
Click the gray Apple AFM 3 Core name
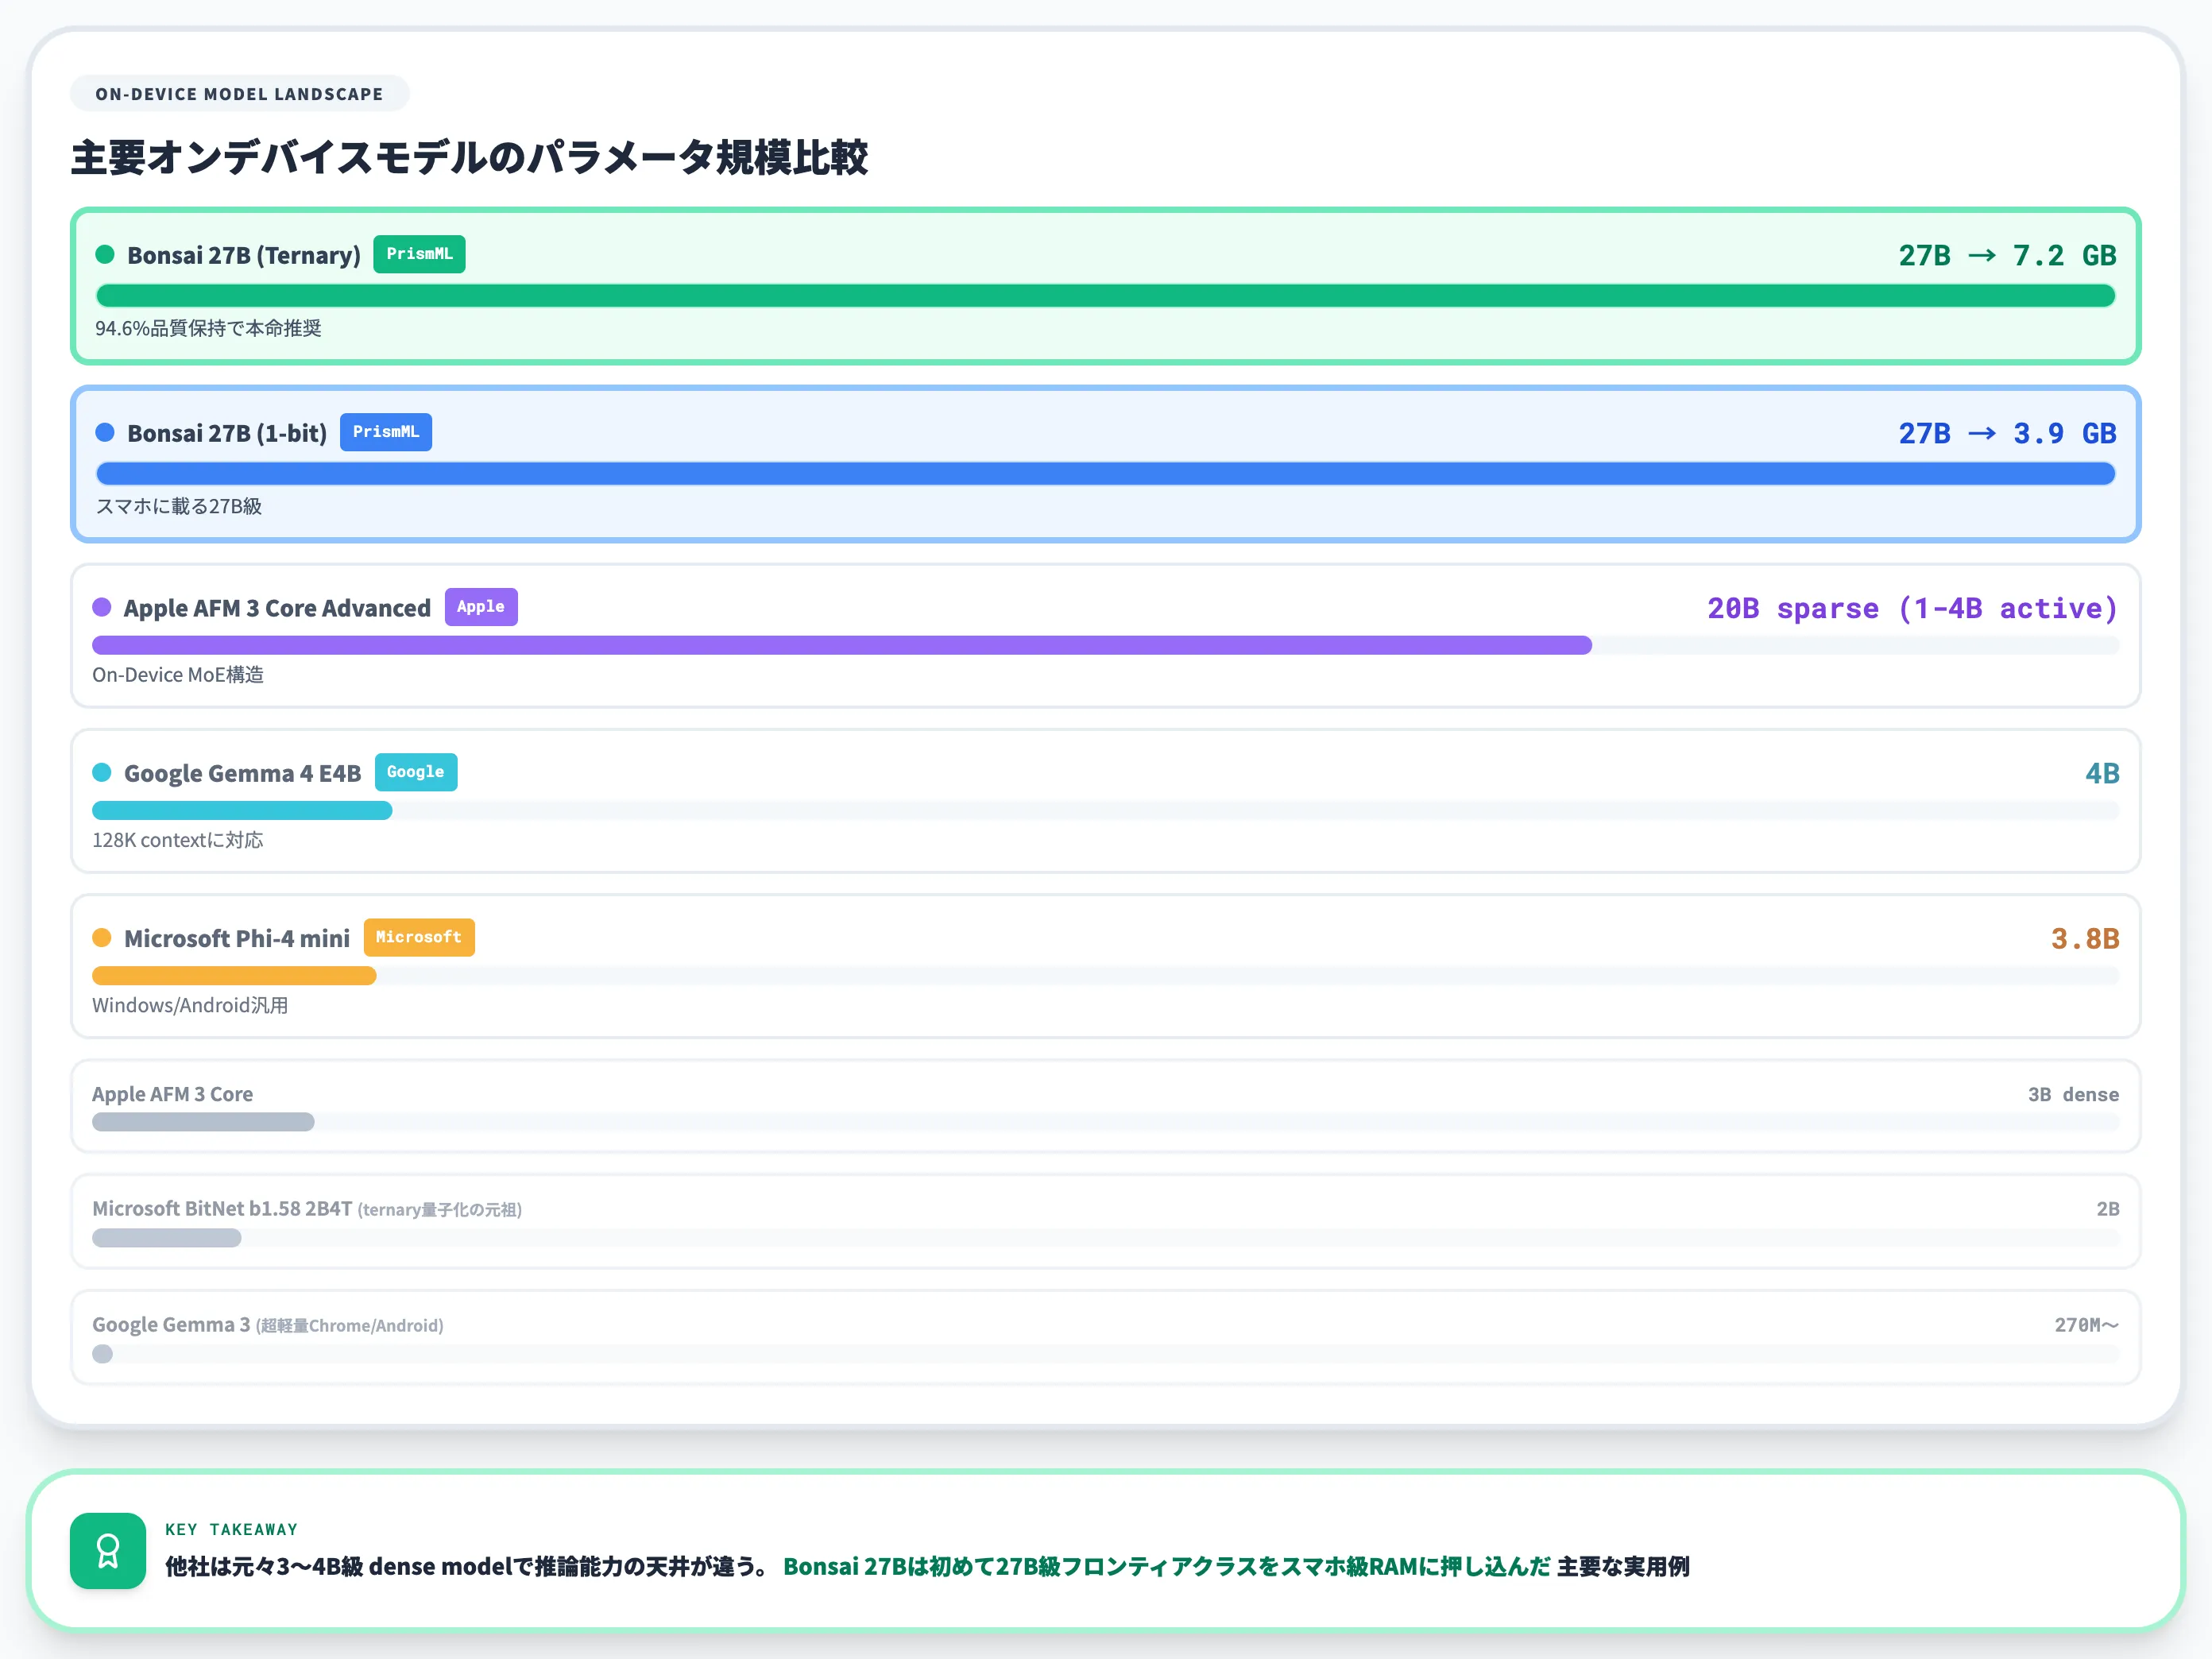click(173, 1094)
